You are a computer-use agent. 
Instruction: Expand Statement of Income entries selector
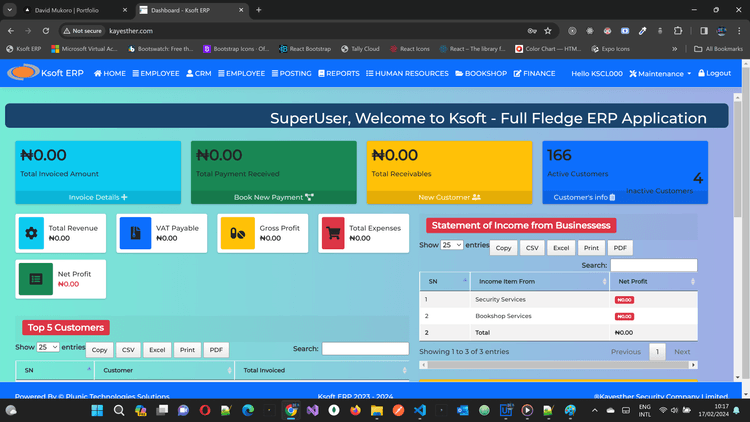pos(451,245)
